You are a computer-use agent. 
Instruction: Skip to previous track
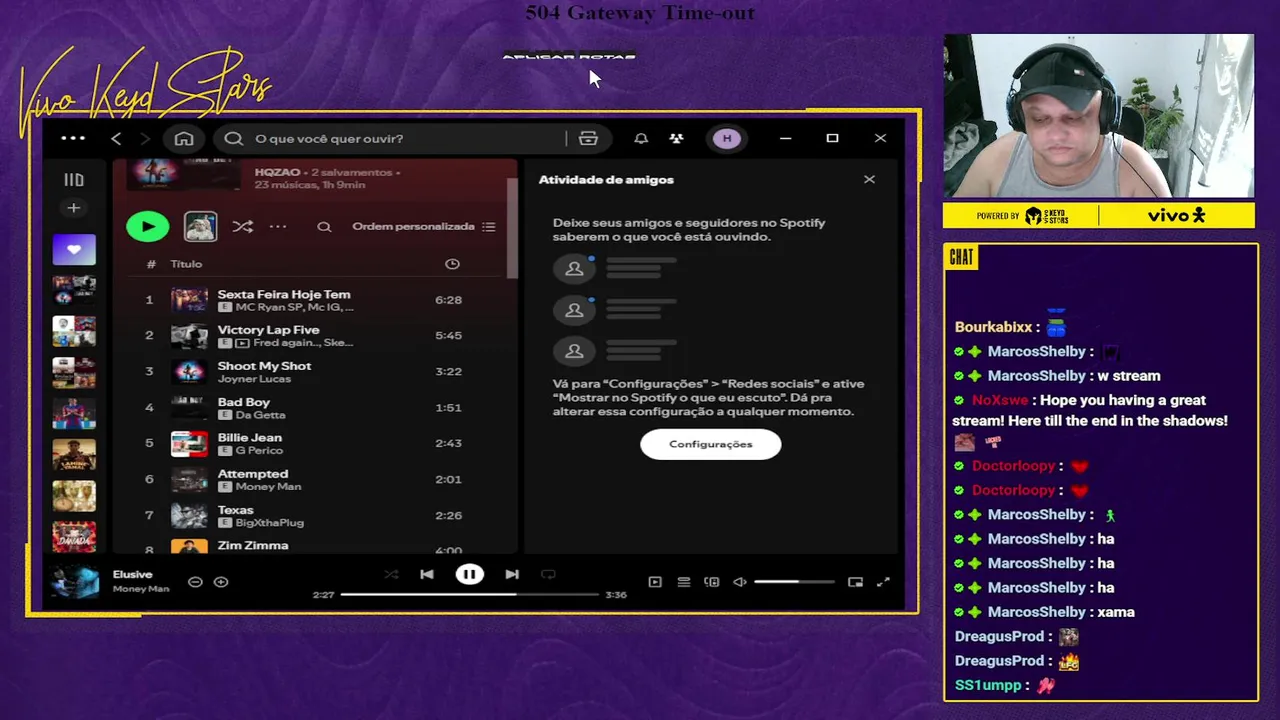[x=427, y=575]
